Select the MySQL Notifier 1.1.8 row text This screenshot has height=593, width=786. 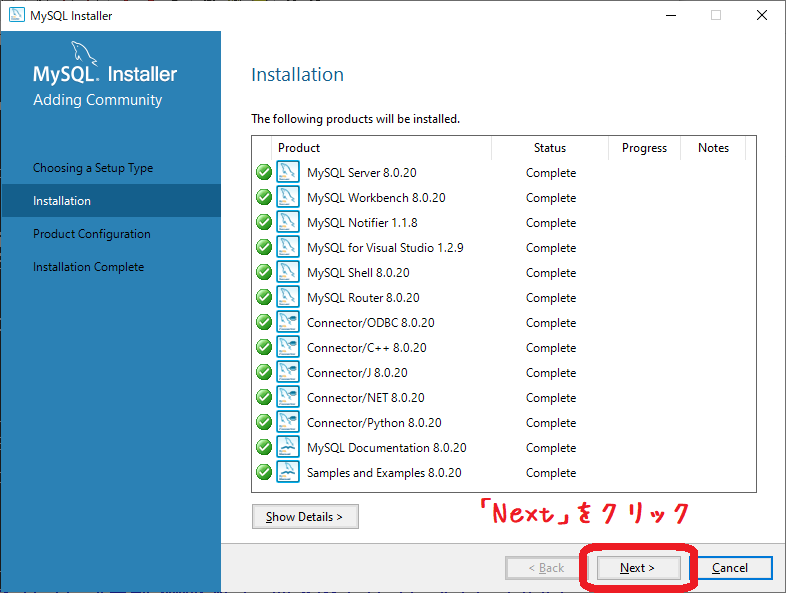[x=362, y=223]
